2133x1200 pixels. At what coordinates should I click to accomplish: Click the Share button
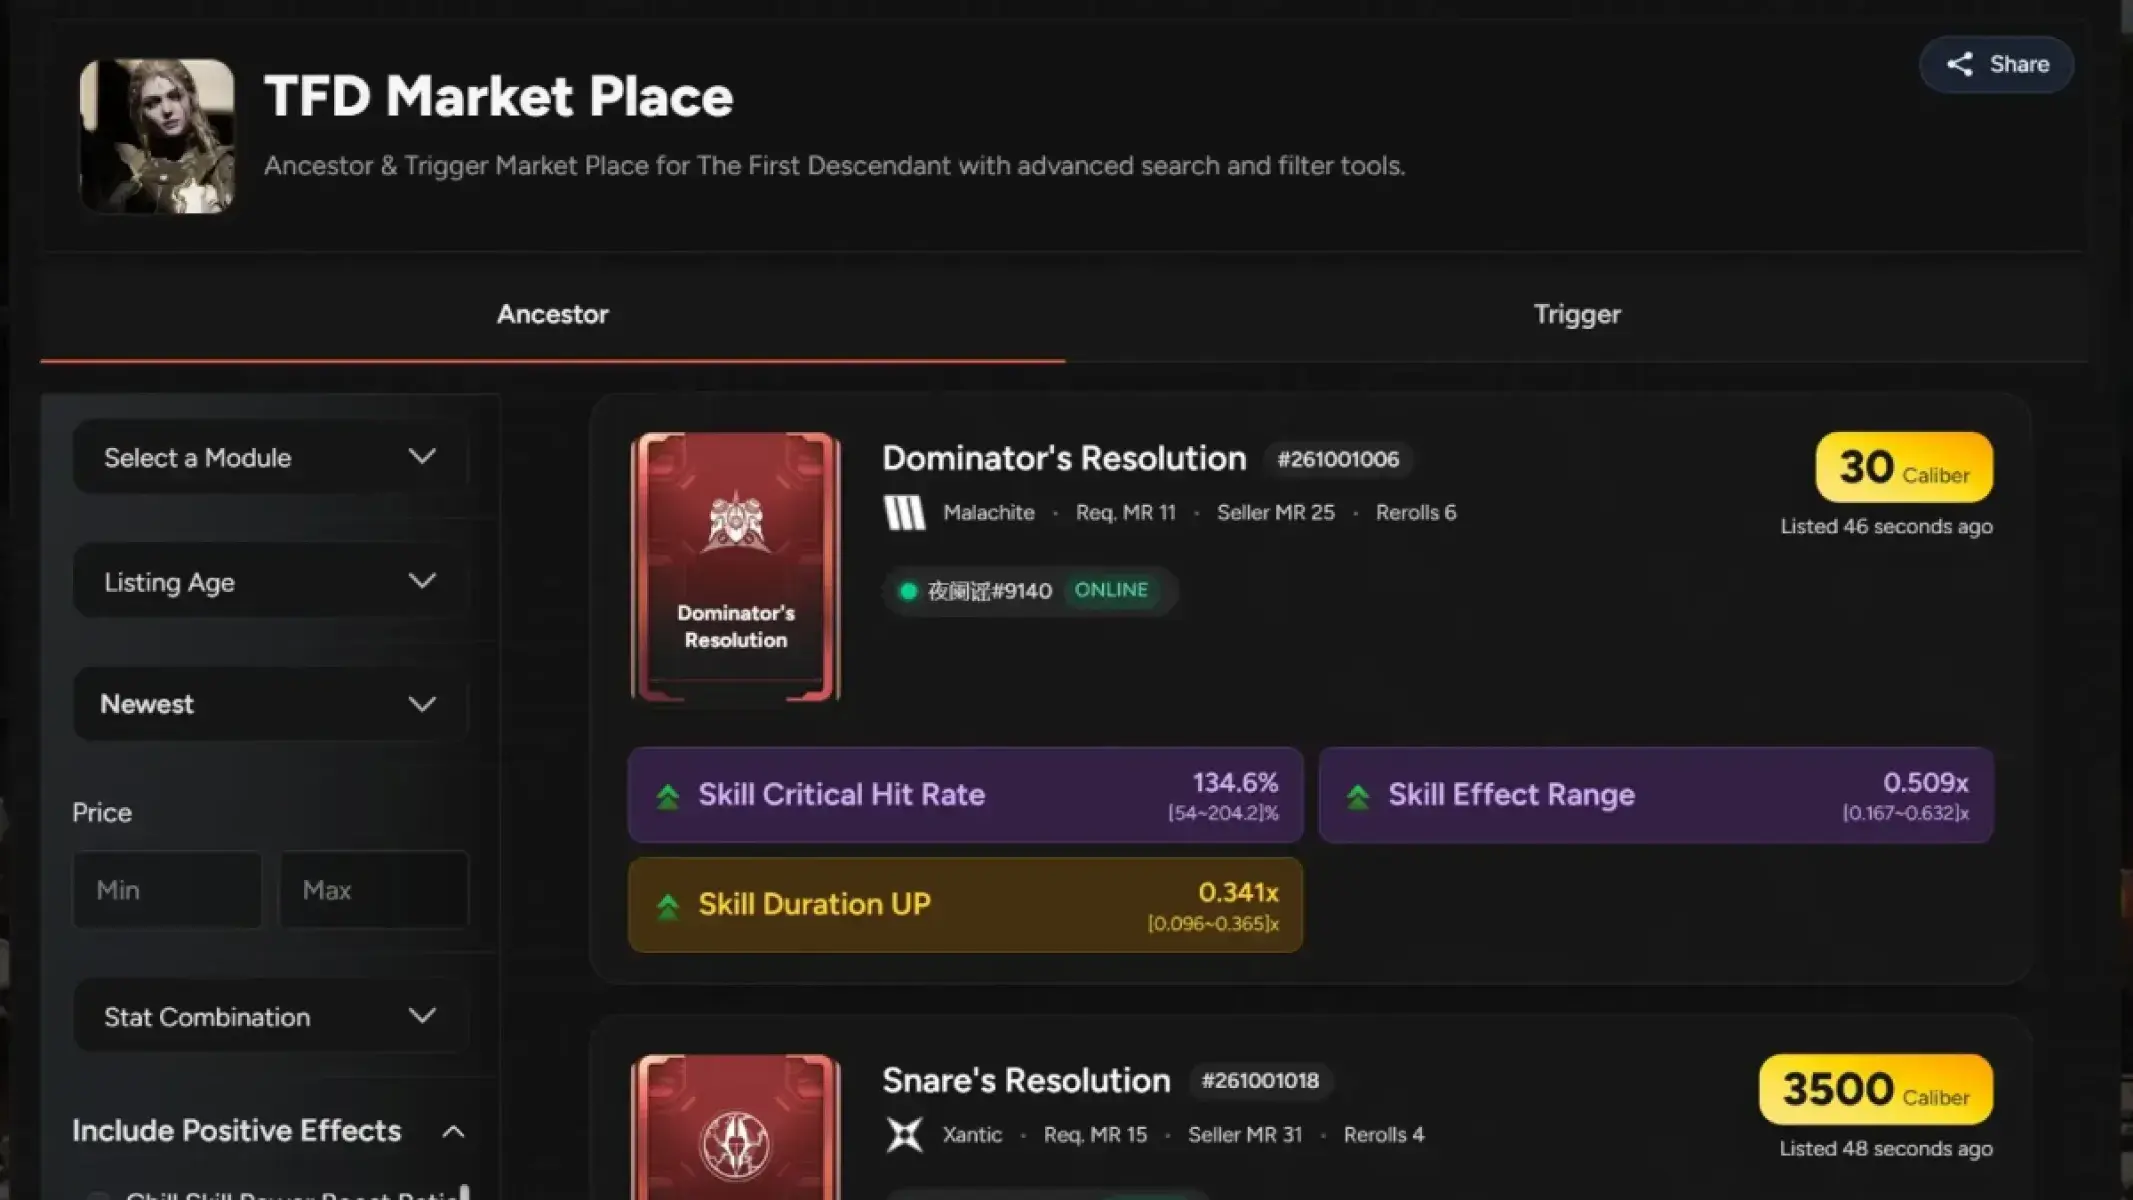(x=1996, y=64)
